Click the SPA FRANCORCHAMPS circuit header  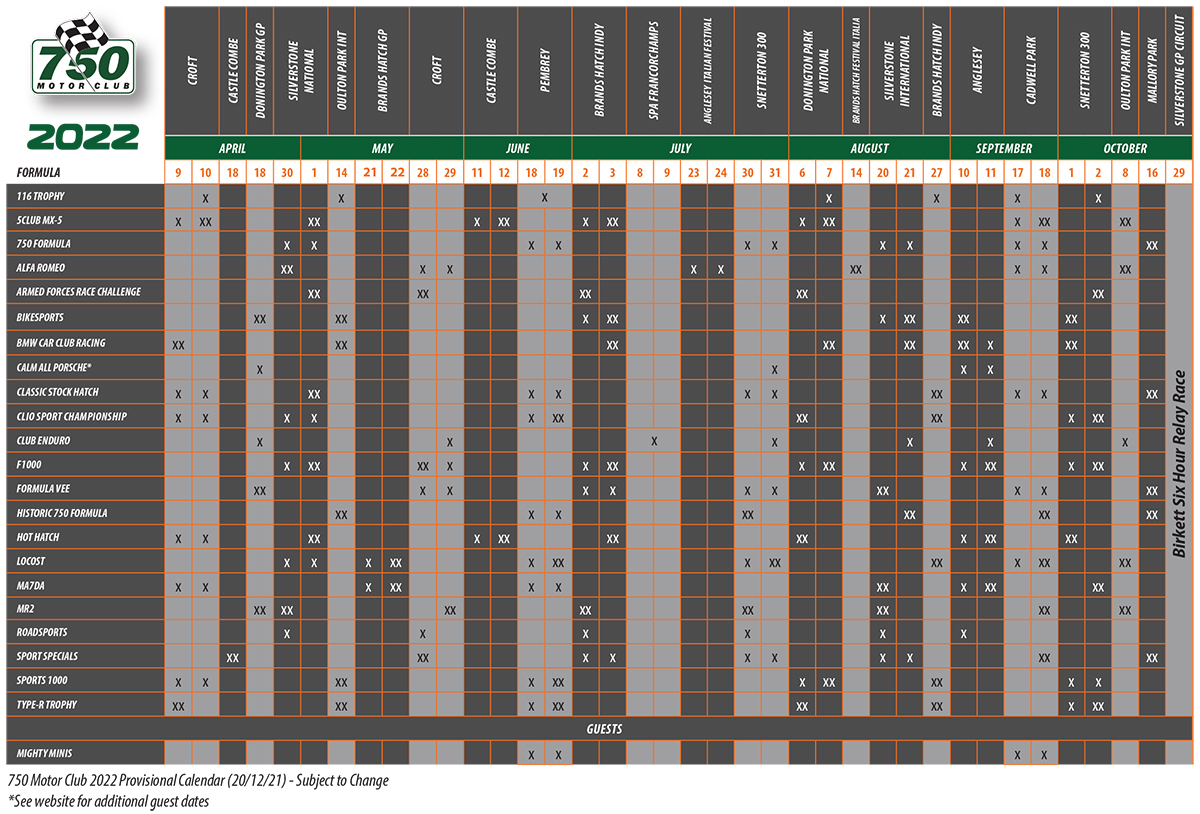pos(653,72)
